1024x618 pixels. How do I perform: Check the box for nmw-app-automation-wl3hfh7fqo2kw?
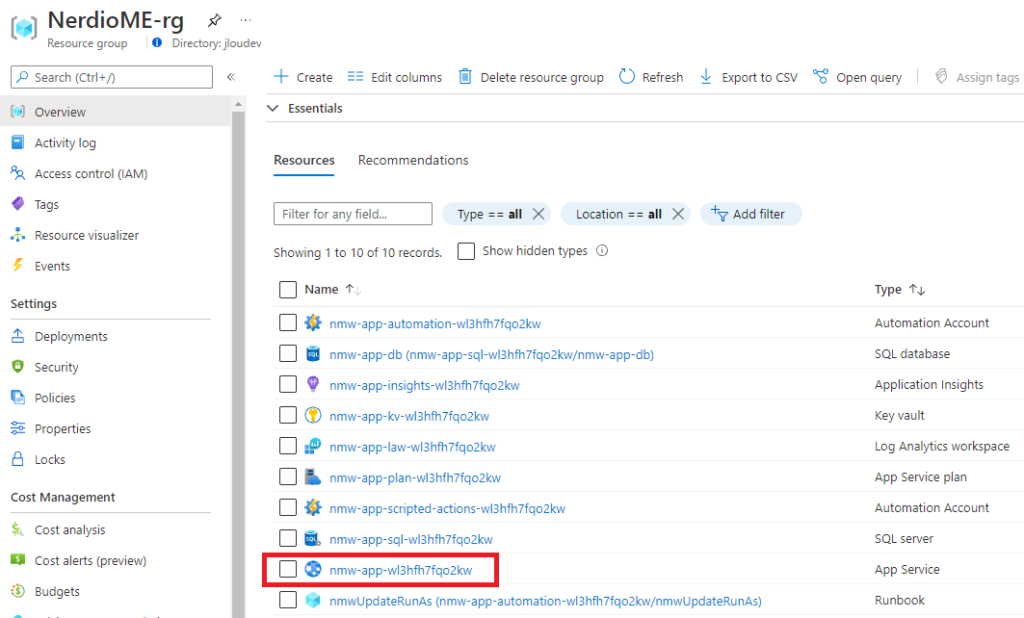tap(288, 322)
